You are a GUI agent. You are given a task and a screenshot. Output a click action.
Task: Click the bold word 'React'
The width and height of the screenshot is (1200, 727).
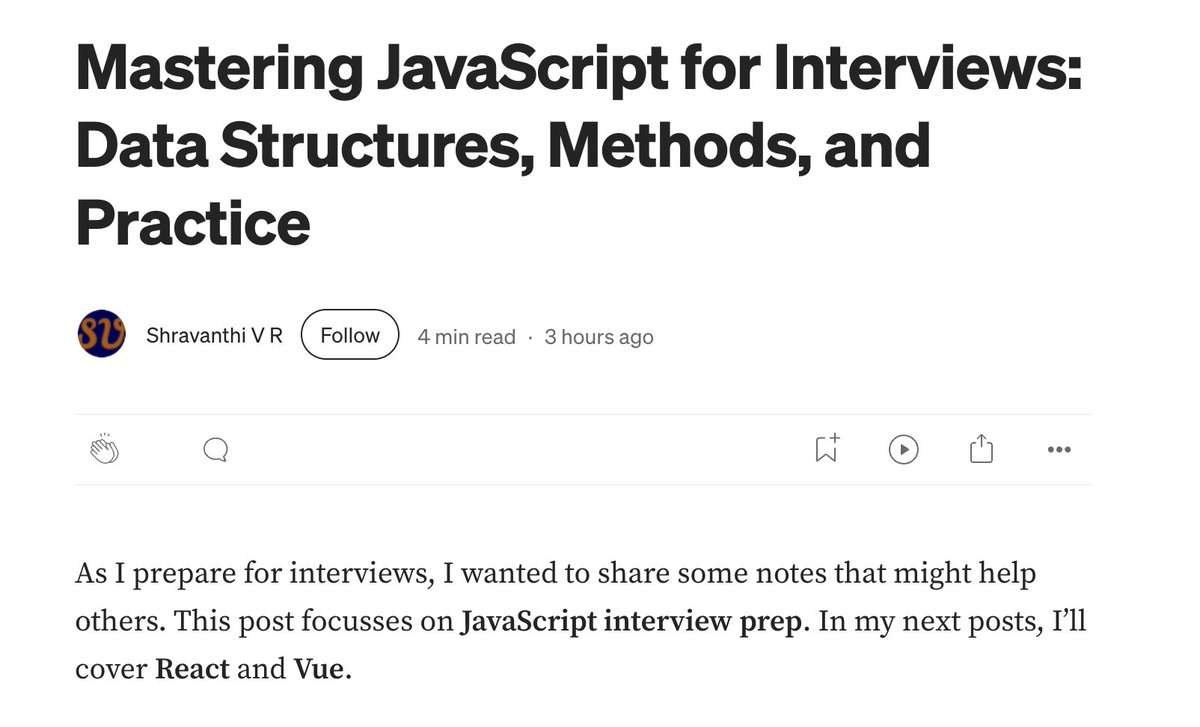[192, 668]
